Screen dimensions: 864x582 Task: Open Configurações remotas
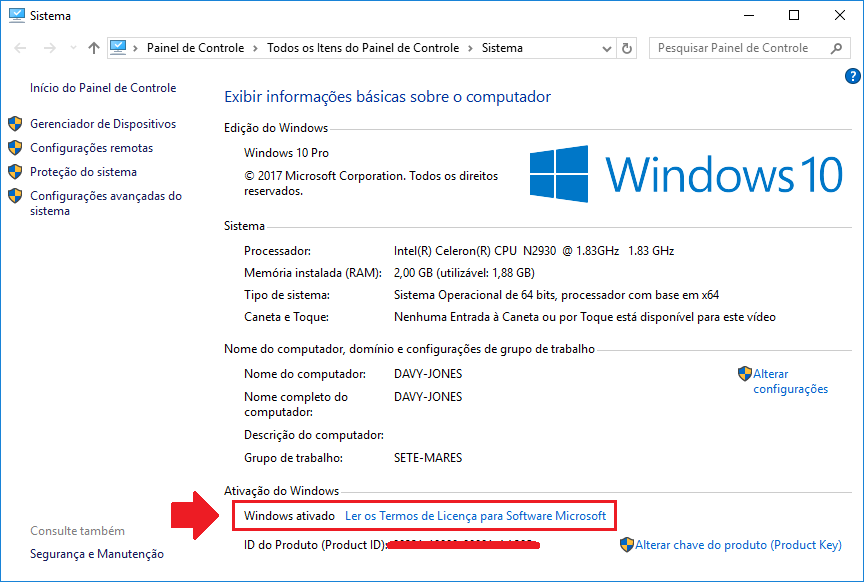(x=91, y=148)
